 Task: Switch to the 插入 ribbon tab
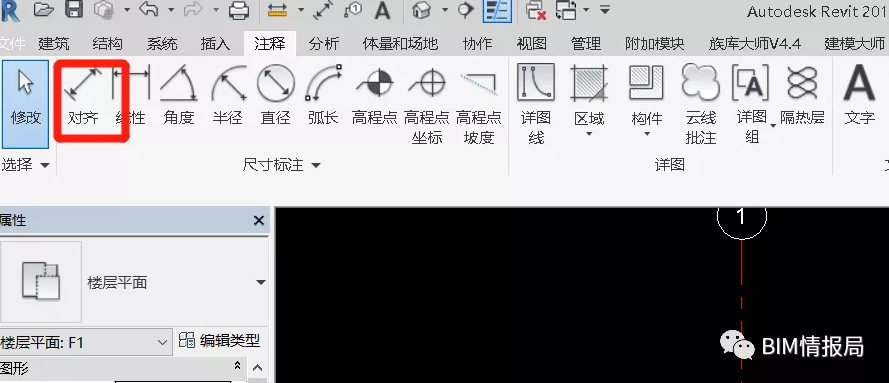coord(215,44)
